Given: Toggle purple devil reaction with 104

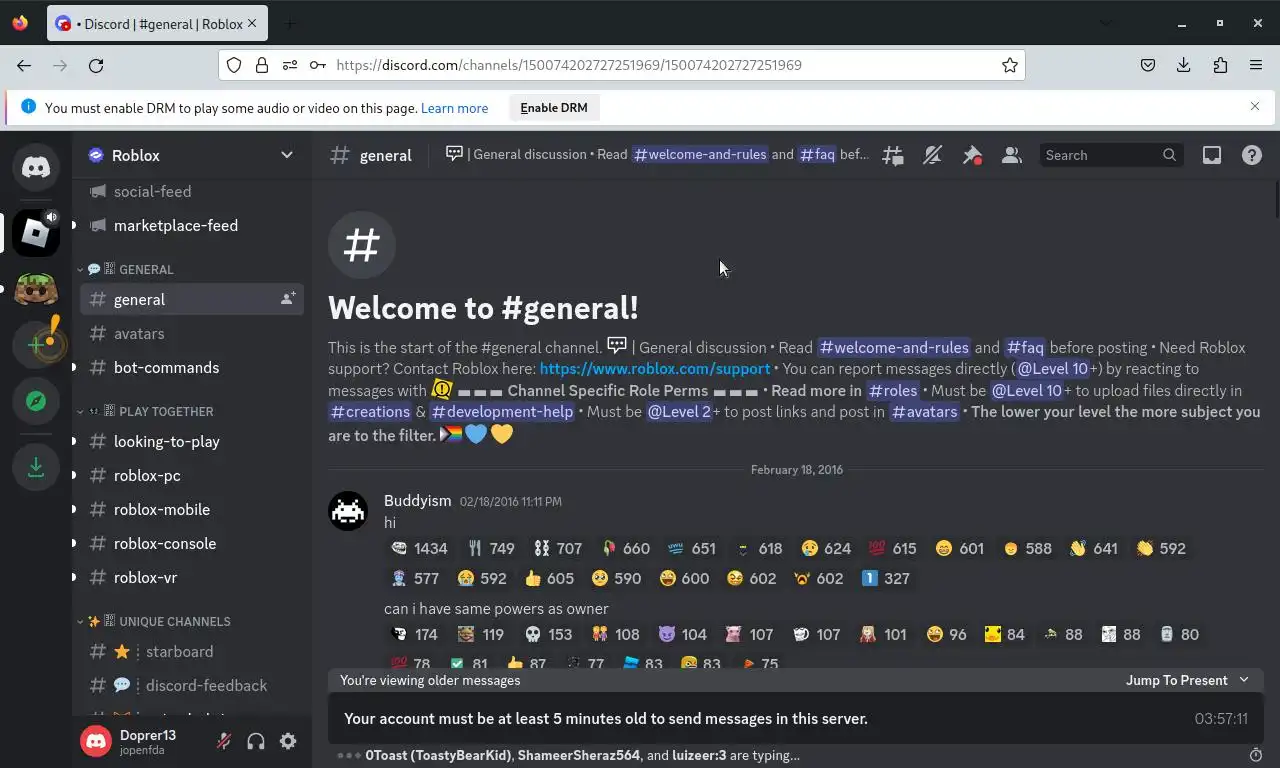Looking at the screenshot, I should click(682, 634).
